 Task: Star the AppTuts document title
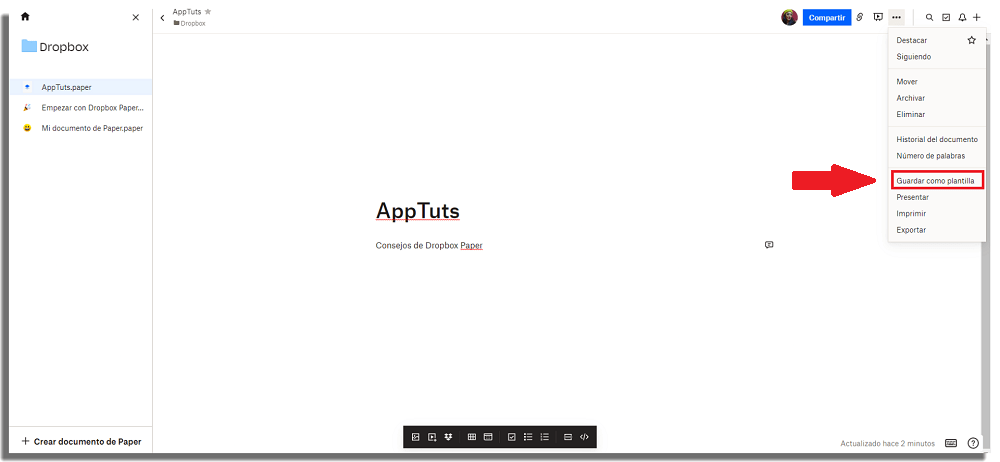208,11
